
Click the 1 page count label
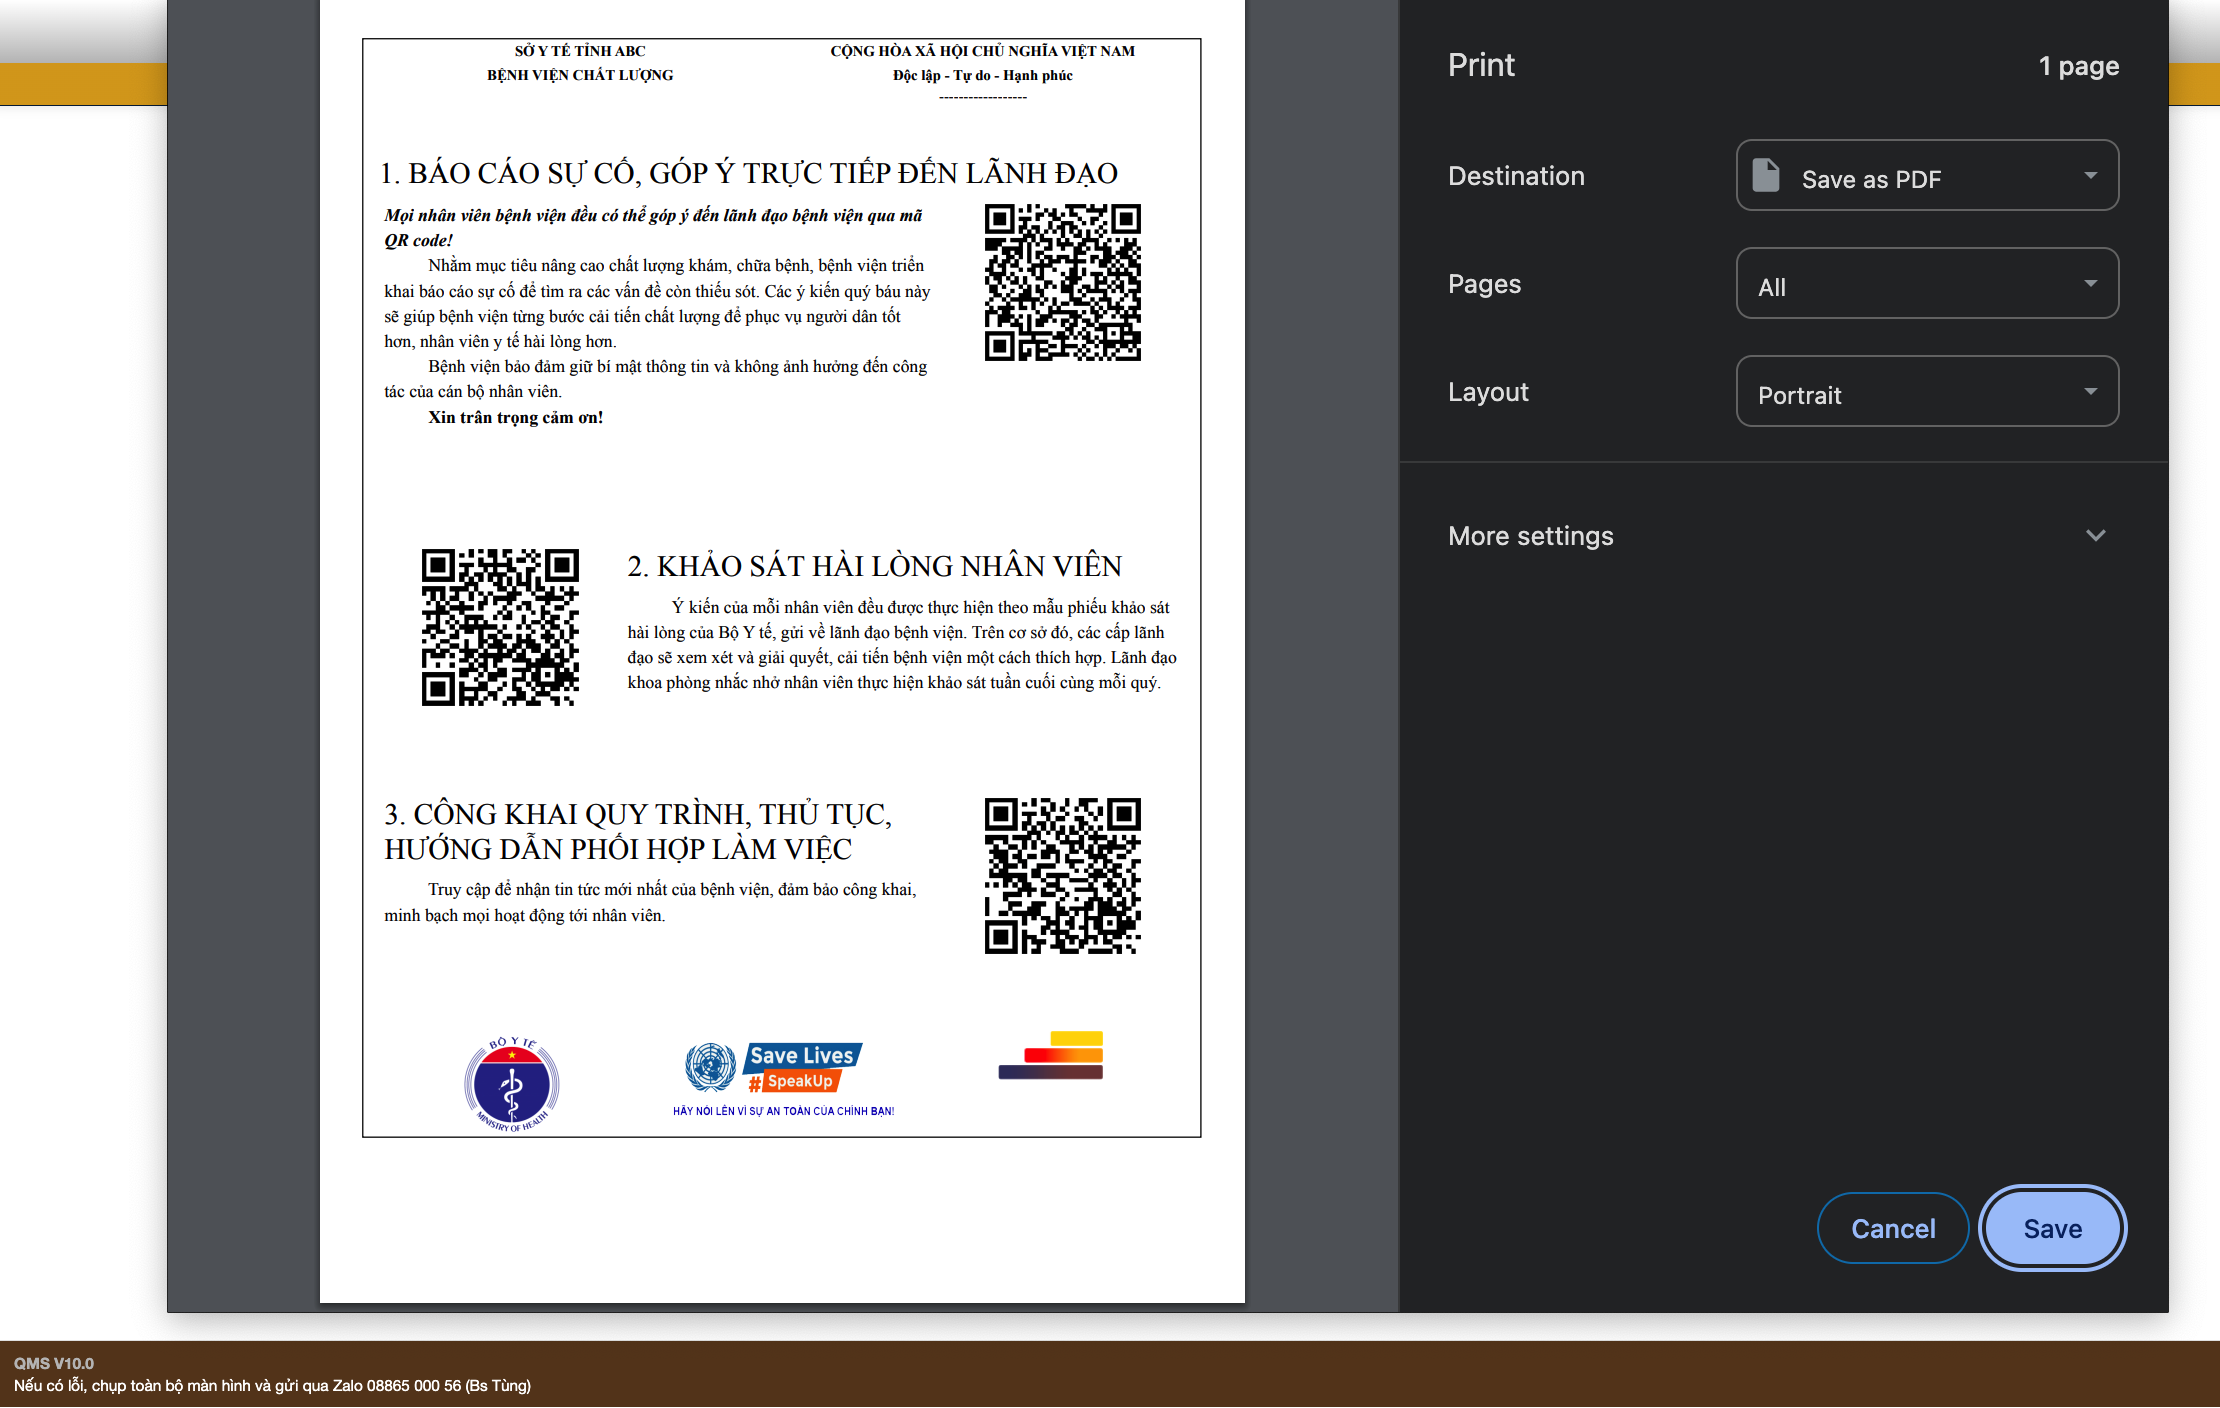[2078, 66]
